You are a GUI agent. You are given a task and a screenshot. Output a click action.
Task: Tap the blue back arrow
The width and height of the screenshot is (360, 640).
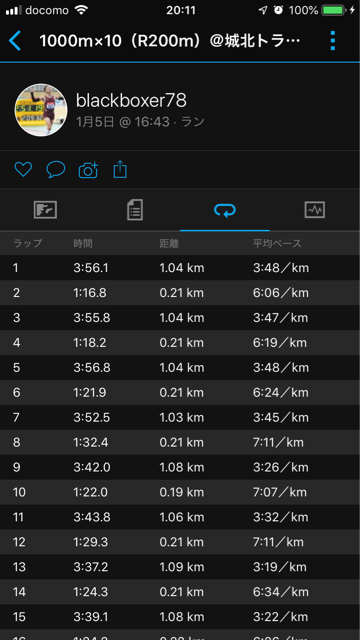(15, 41)
